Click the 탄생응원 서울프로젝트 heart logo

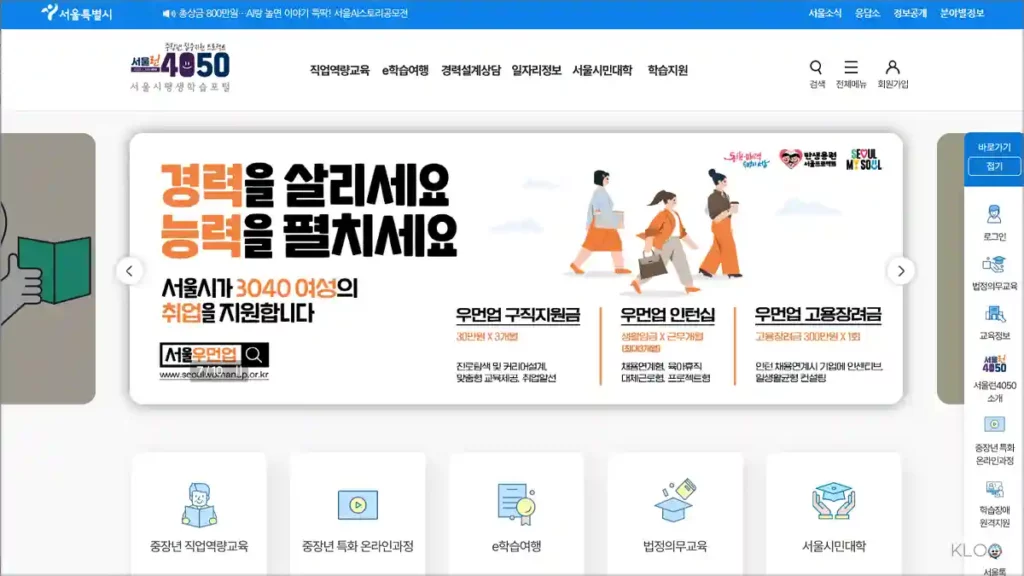[x=808, y=159]
